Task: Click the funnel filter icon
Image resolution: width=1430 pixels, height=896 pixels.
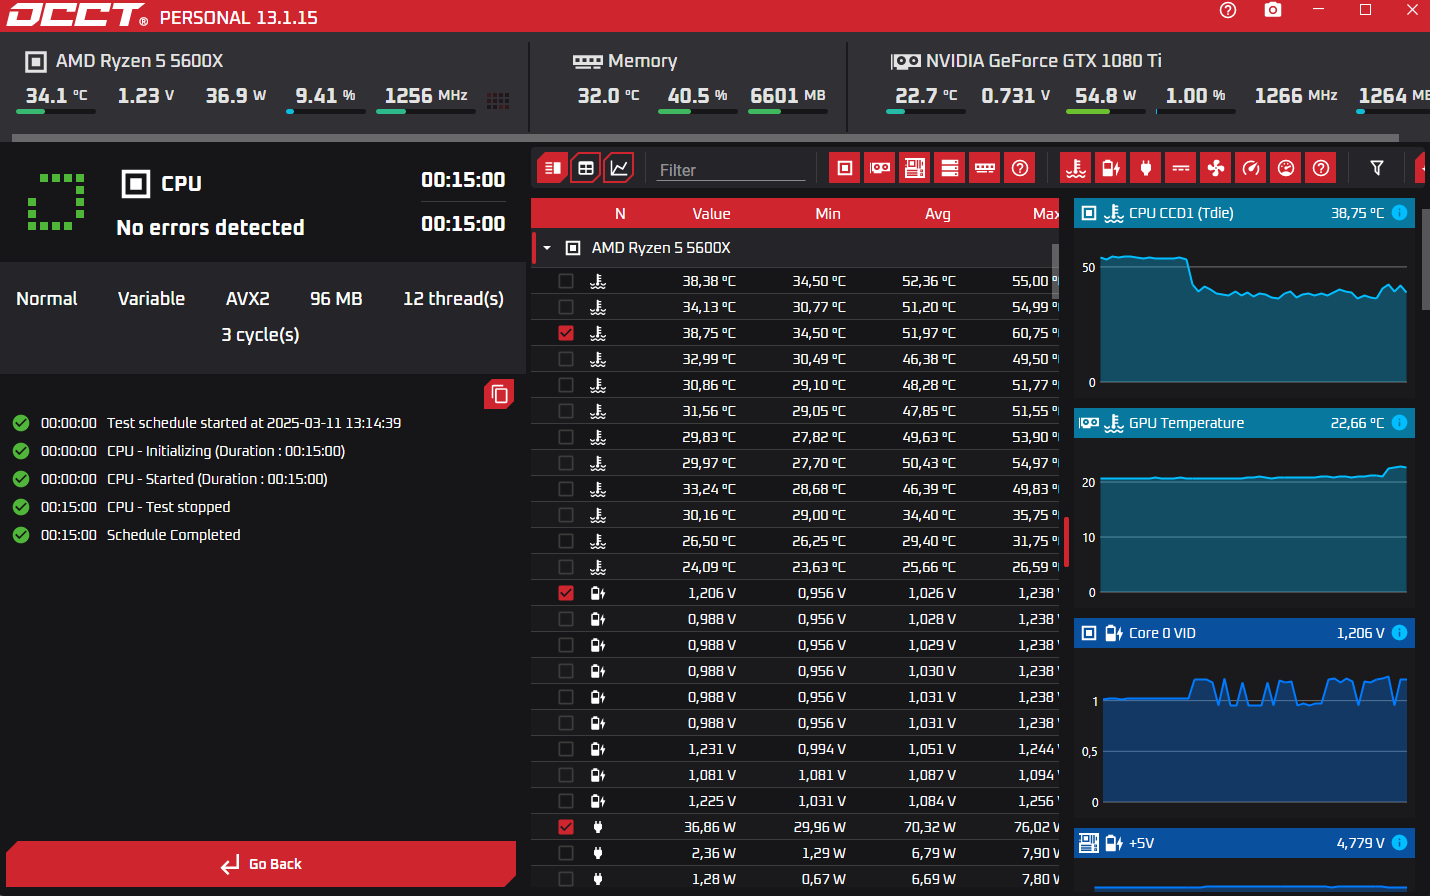Action: coord(1377,168)
